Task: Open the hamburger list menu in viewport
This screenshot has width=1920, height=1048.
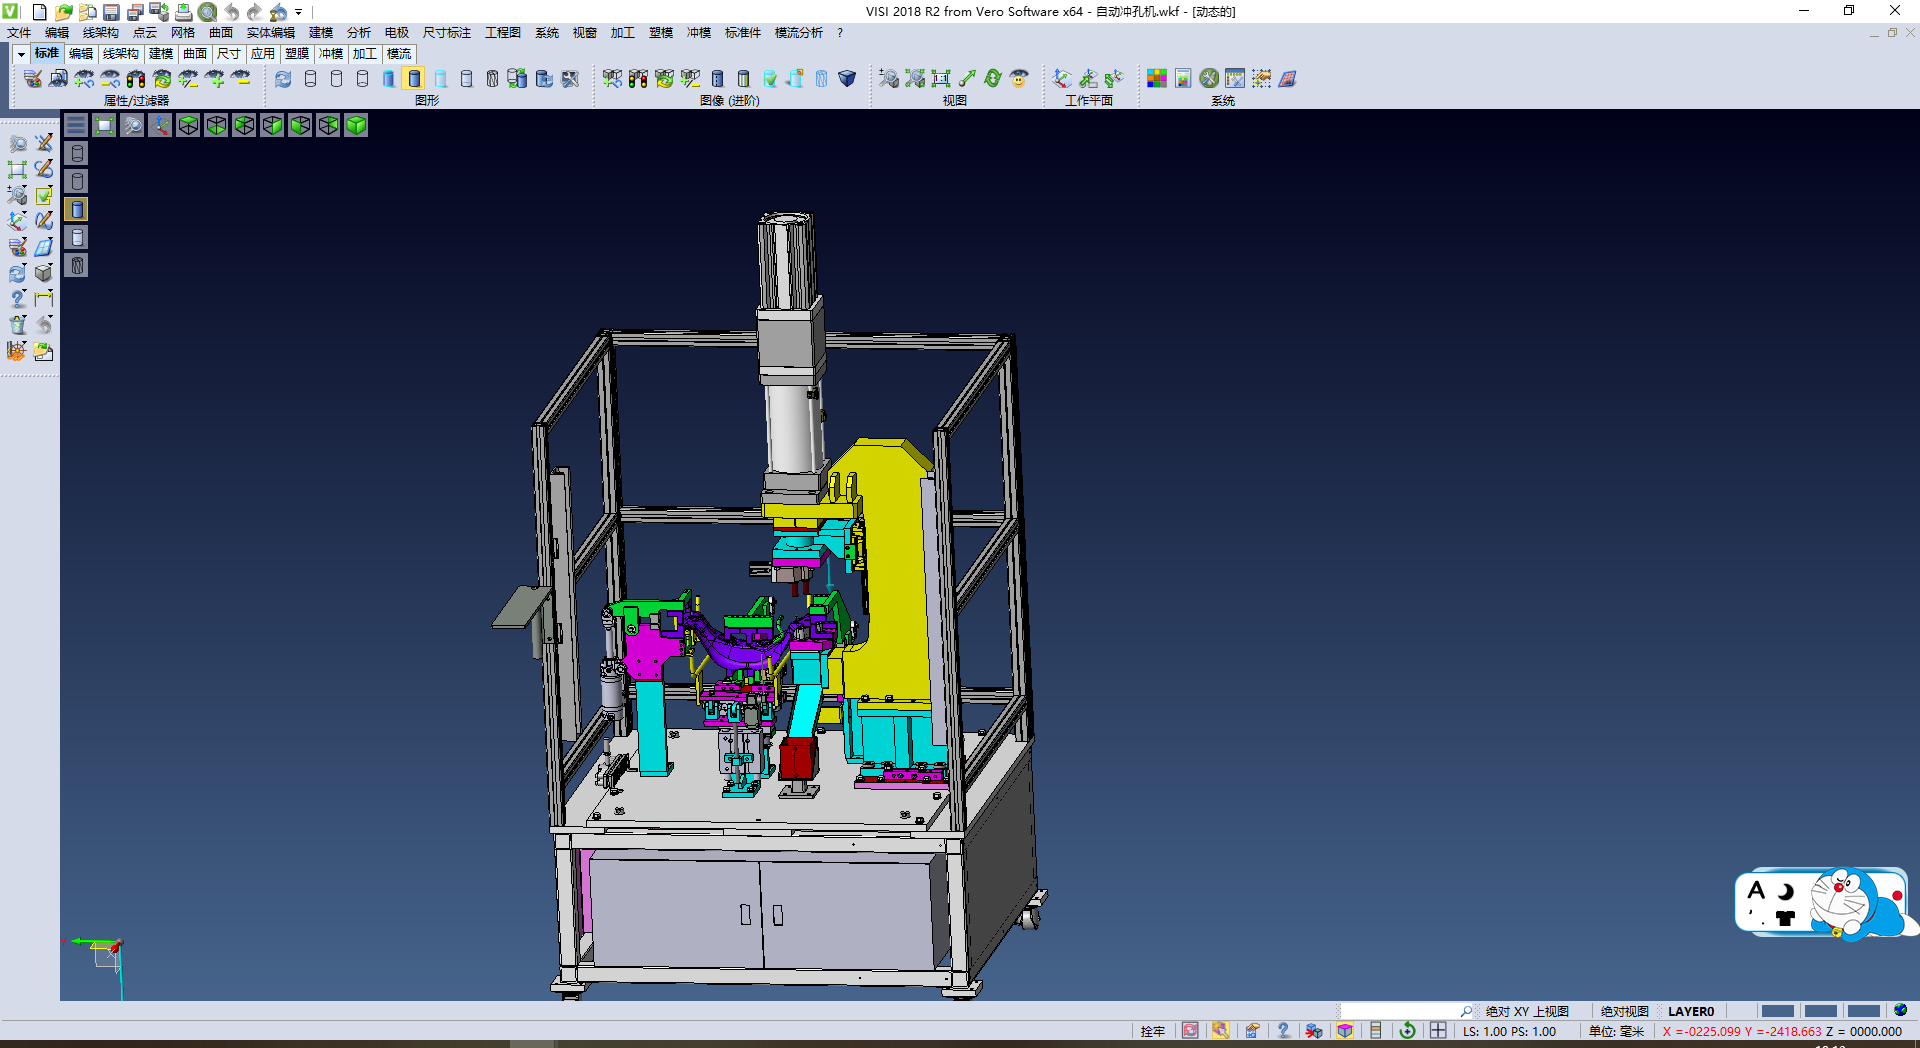Action: click(x=76, y=125)
